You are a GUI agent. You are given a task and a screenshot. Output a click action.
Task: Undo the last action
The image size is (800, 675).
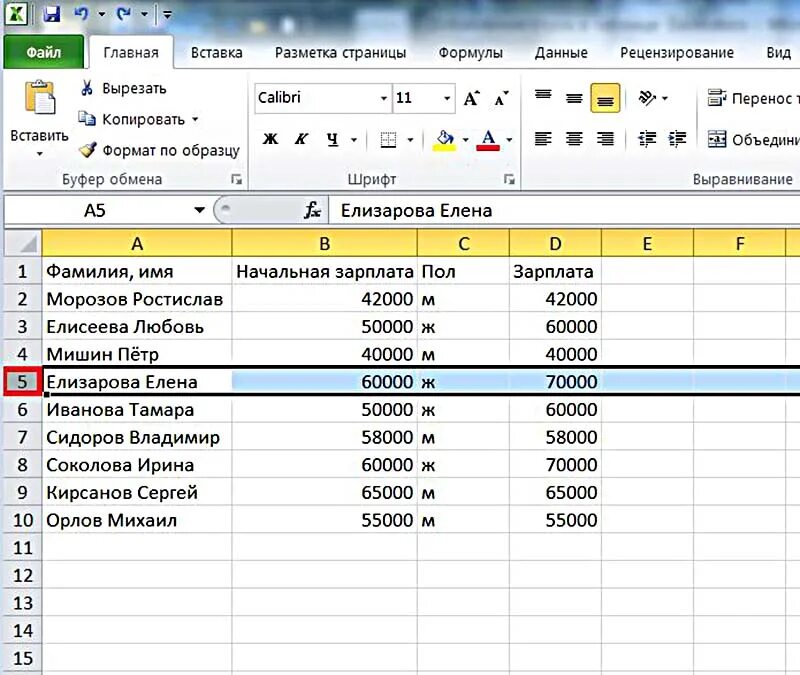pos(81,13)
